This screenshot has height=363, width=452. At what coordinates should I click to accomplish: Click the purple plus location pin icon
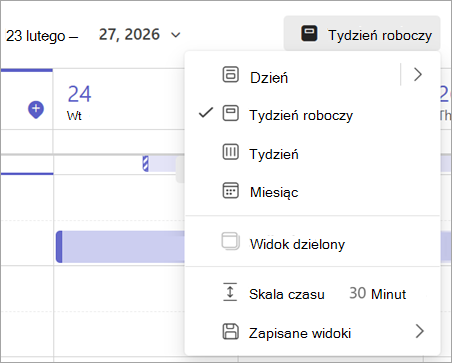coord(36,110)
